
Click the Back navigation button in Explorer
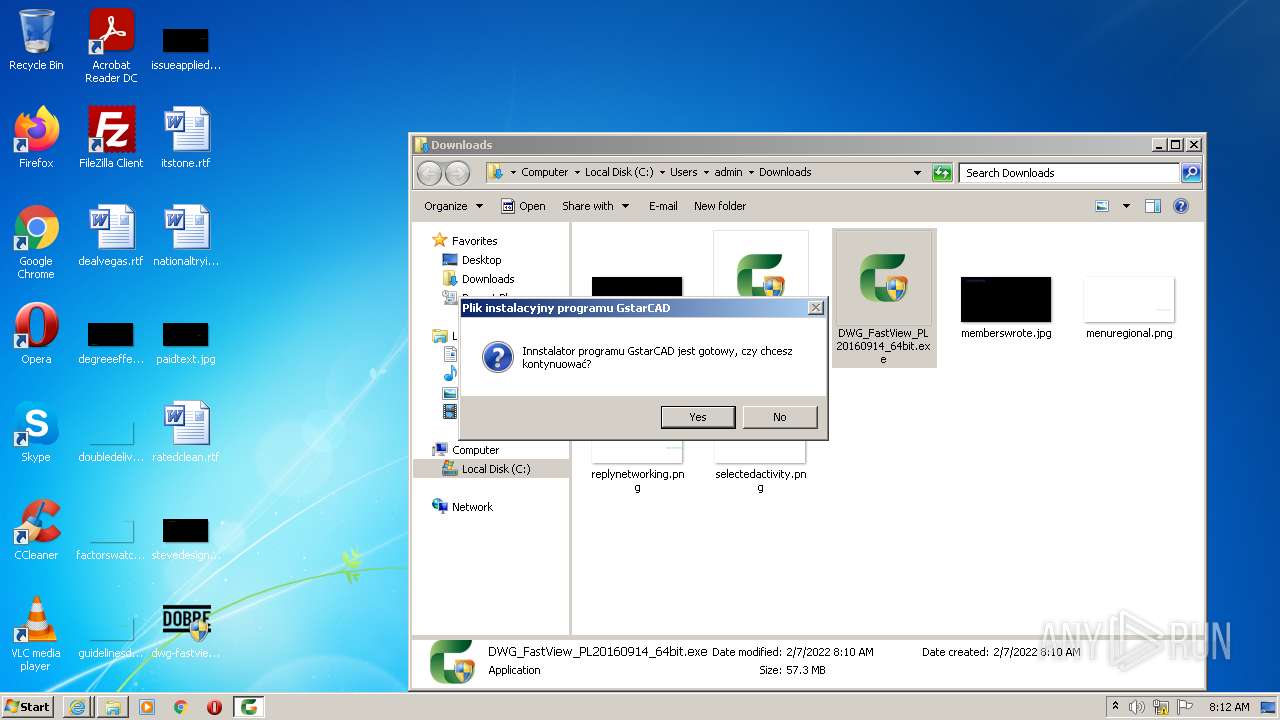pos(429,173)
